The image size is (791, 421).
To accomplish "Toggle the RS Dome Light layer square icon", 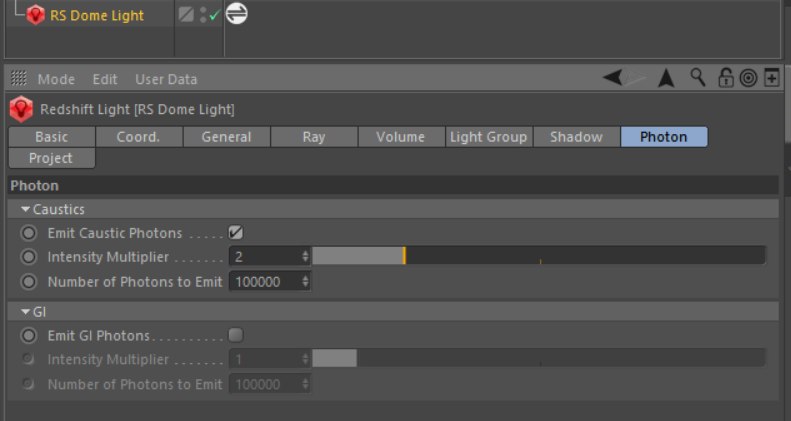I will (186, 14).
